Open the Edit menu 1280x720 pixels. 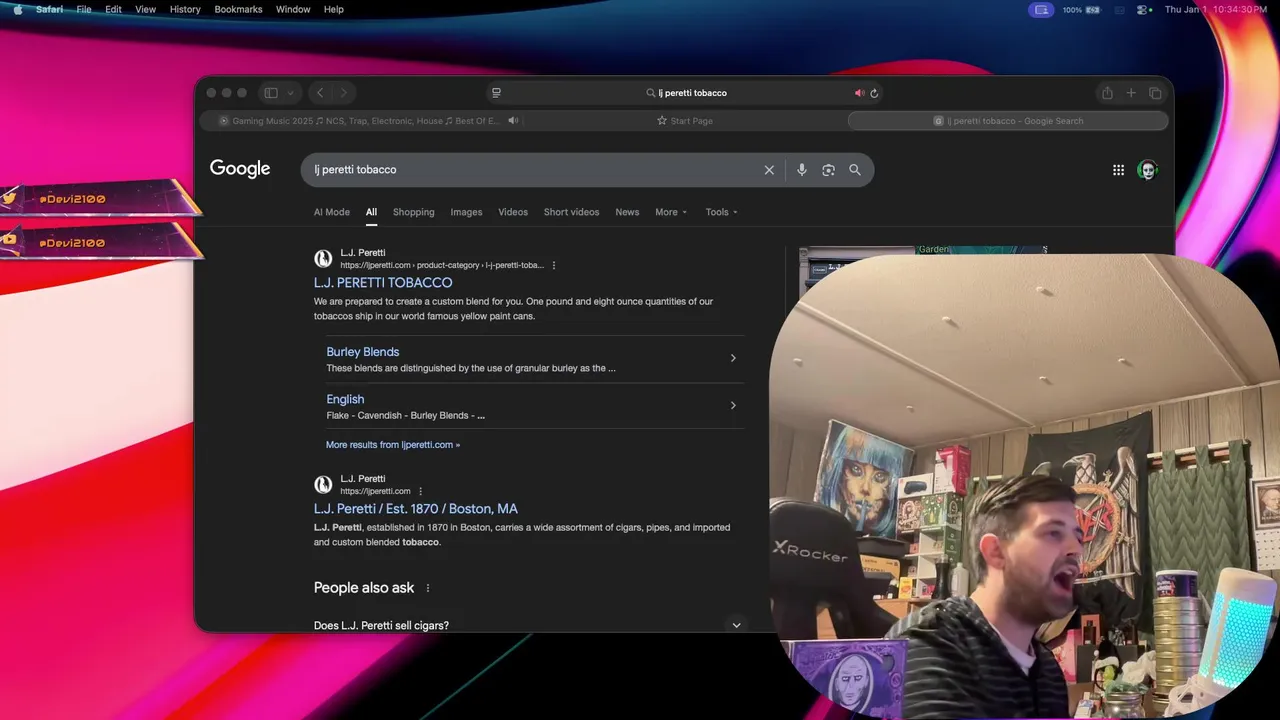pyautogui.click(x=113, y=9)
